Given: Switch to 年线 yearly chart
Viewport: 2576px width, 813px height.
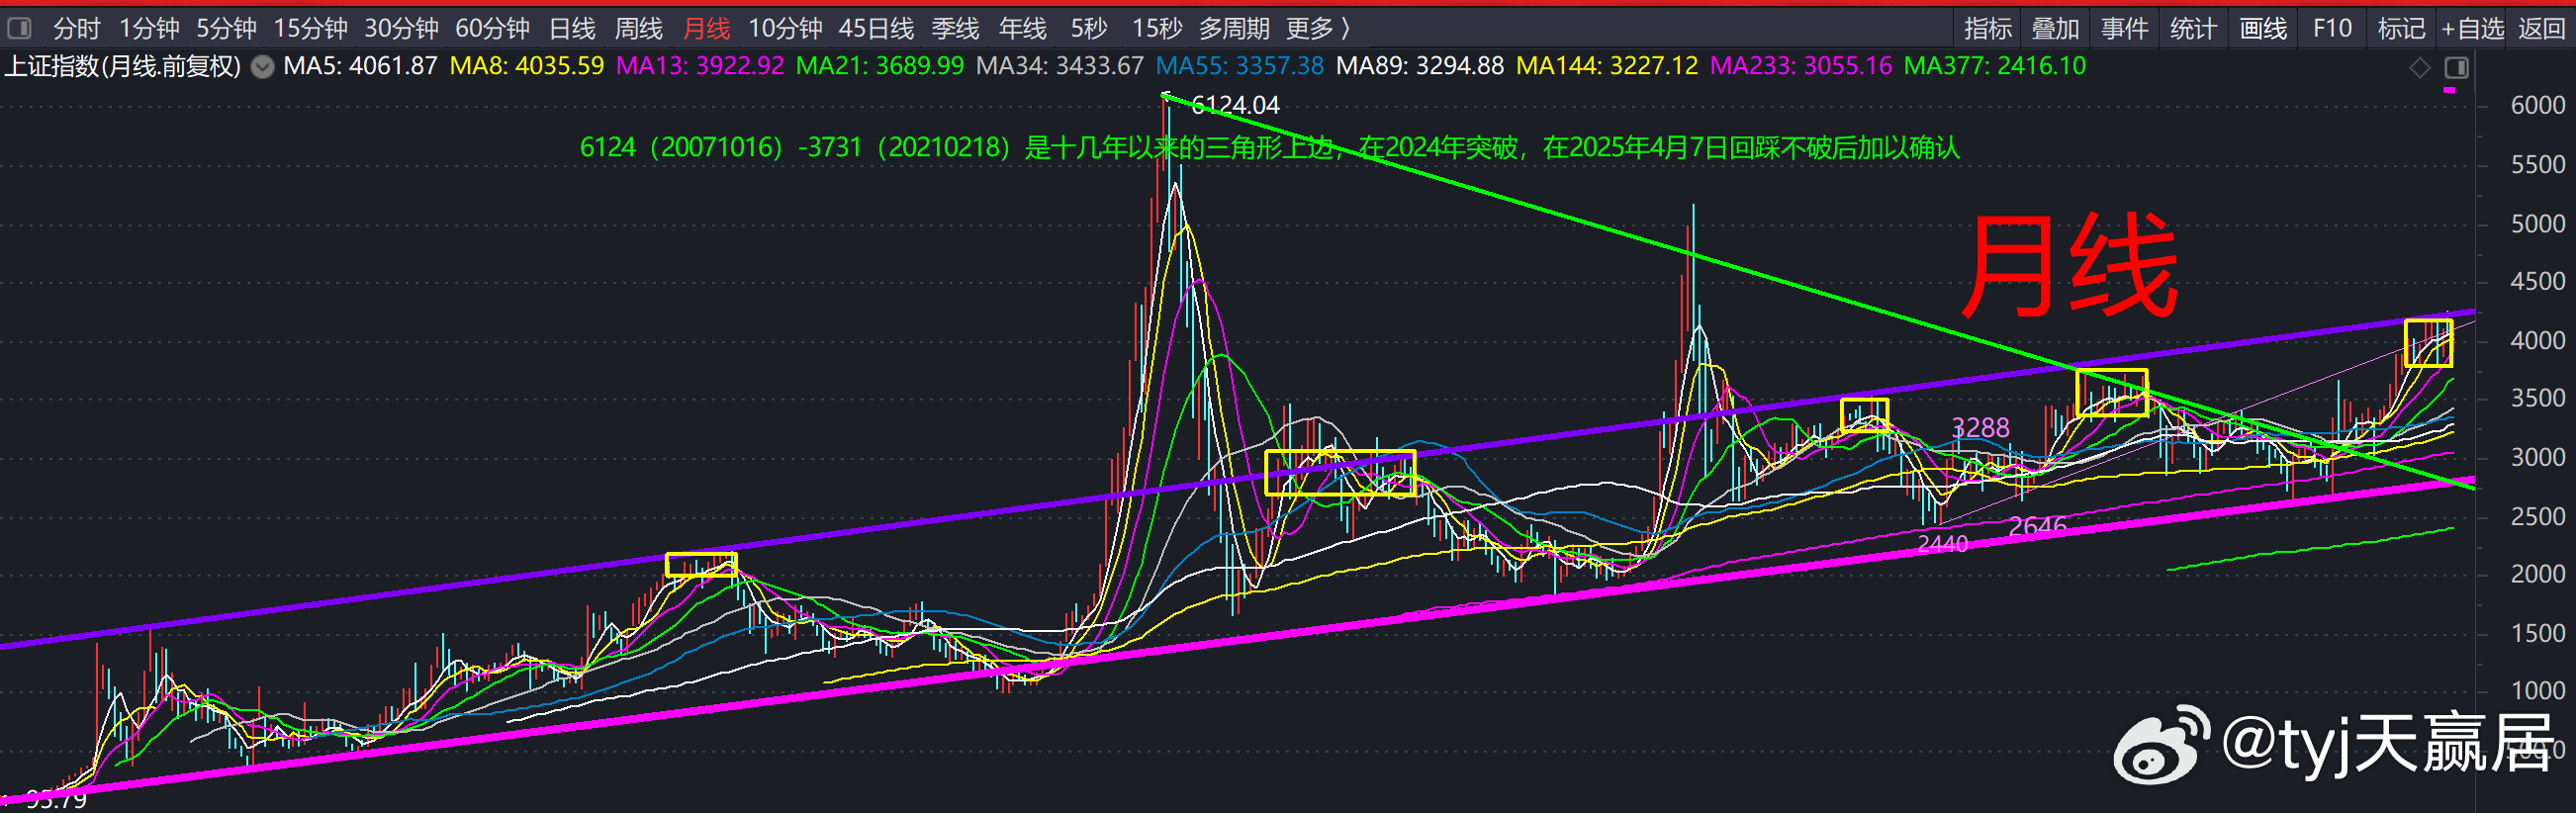Looking at the screenshot, I should pos(1023,28).
